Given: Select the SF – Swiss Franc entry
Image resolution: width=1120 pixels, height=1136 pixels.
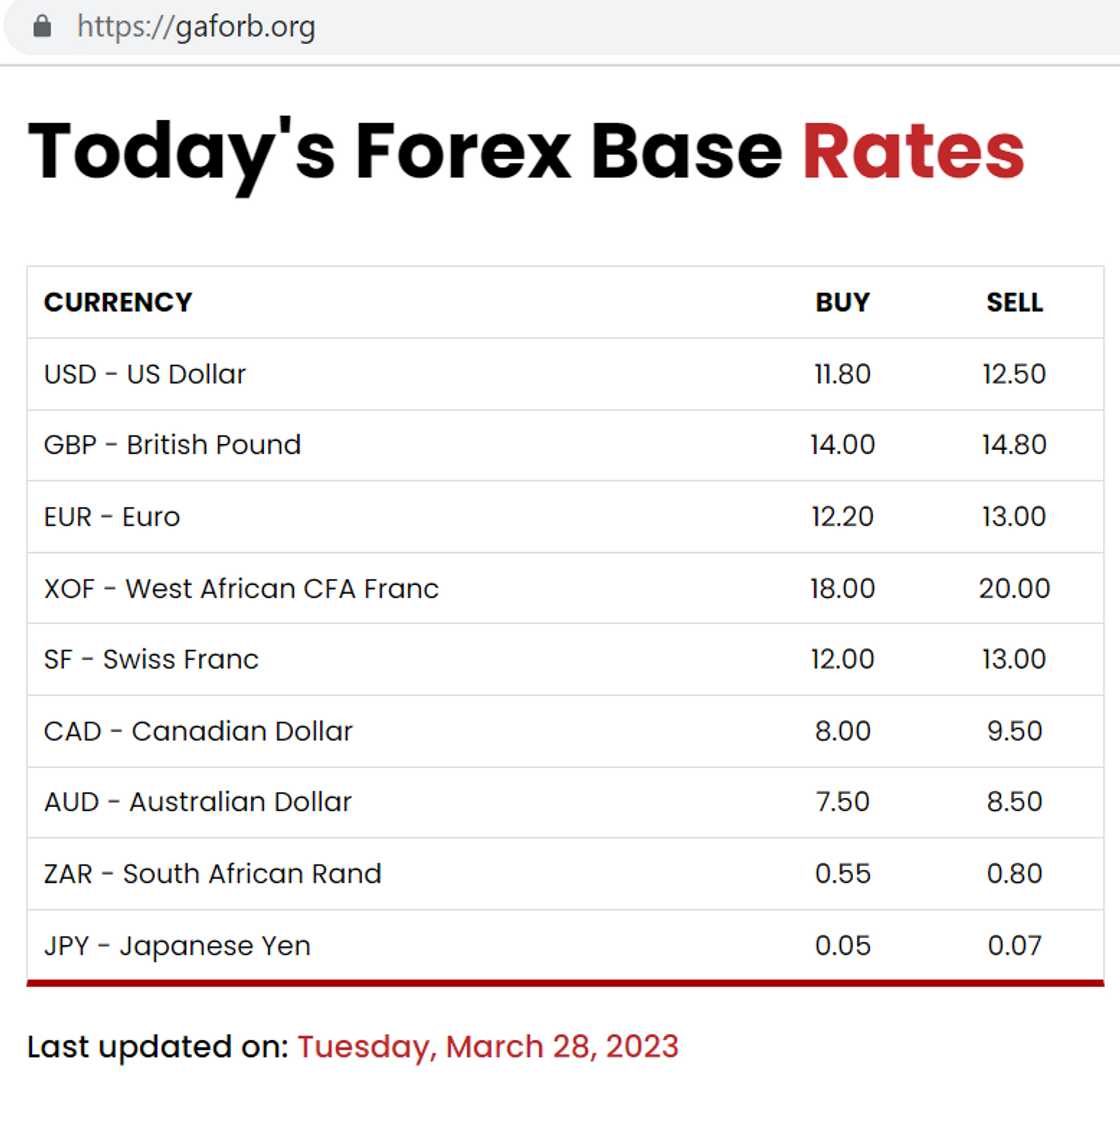Looking at the screenshot, I should pyautogui.click(x=151, y=660).
